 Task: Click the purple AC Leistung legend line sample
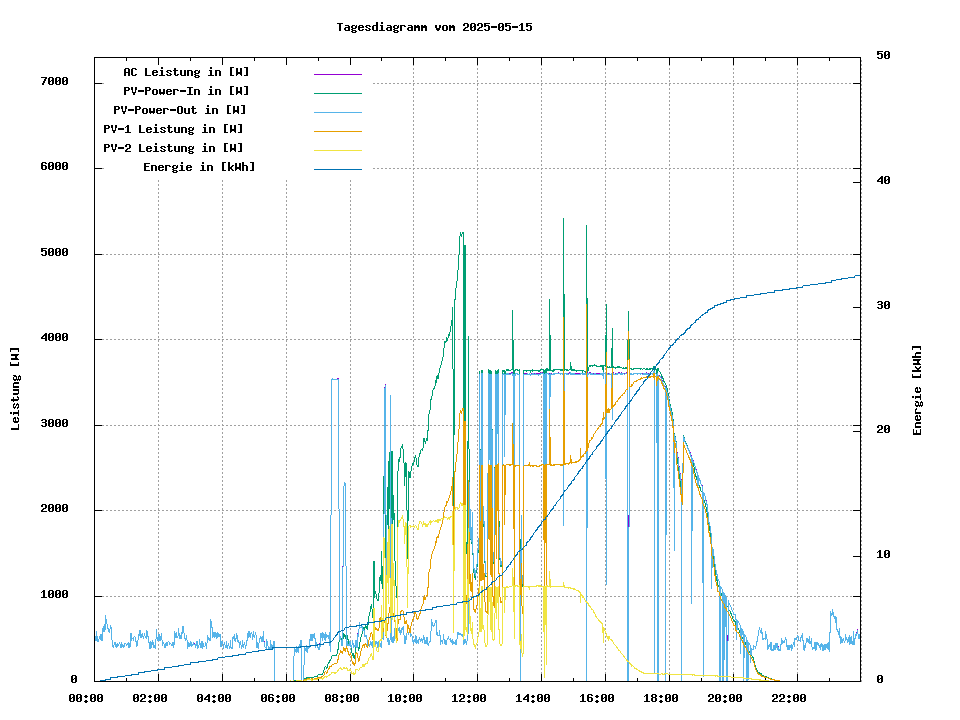pyautogui.click(x=337, y=74)
